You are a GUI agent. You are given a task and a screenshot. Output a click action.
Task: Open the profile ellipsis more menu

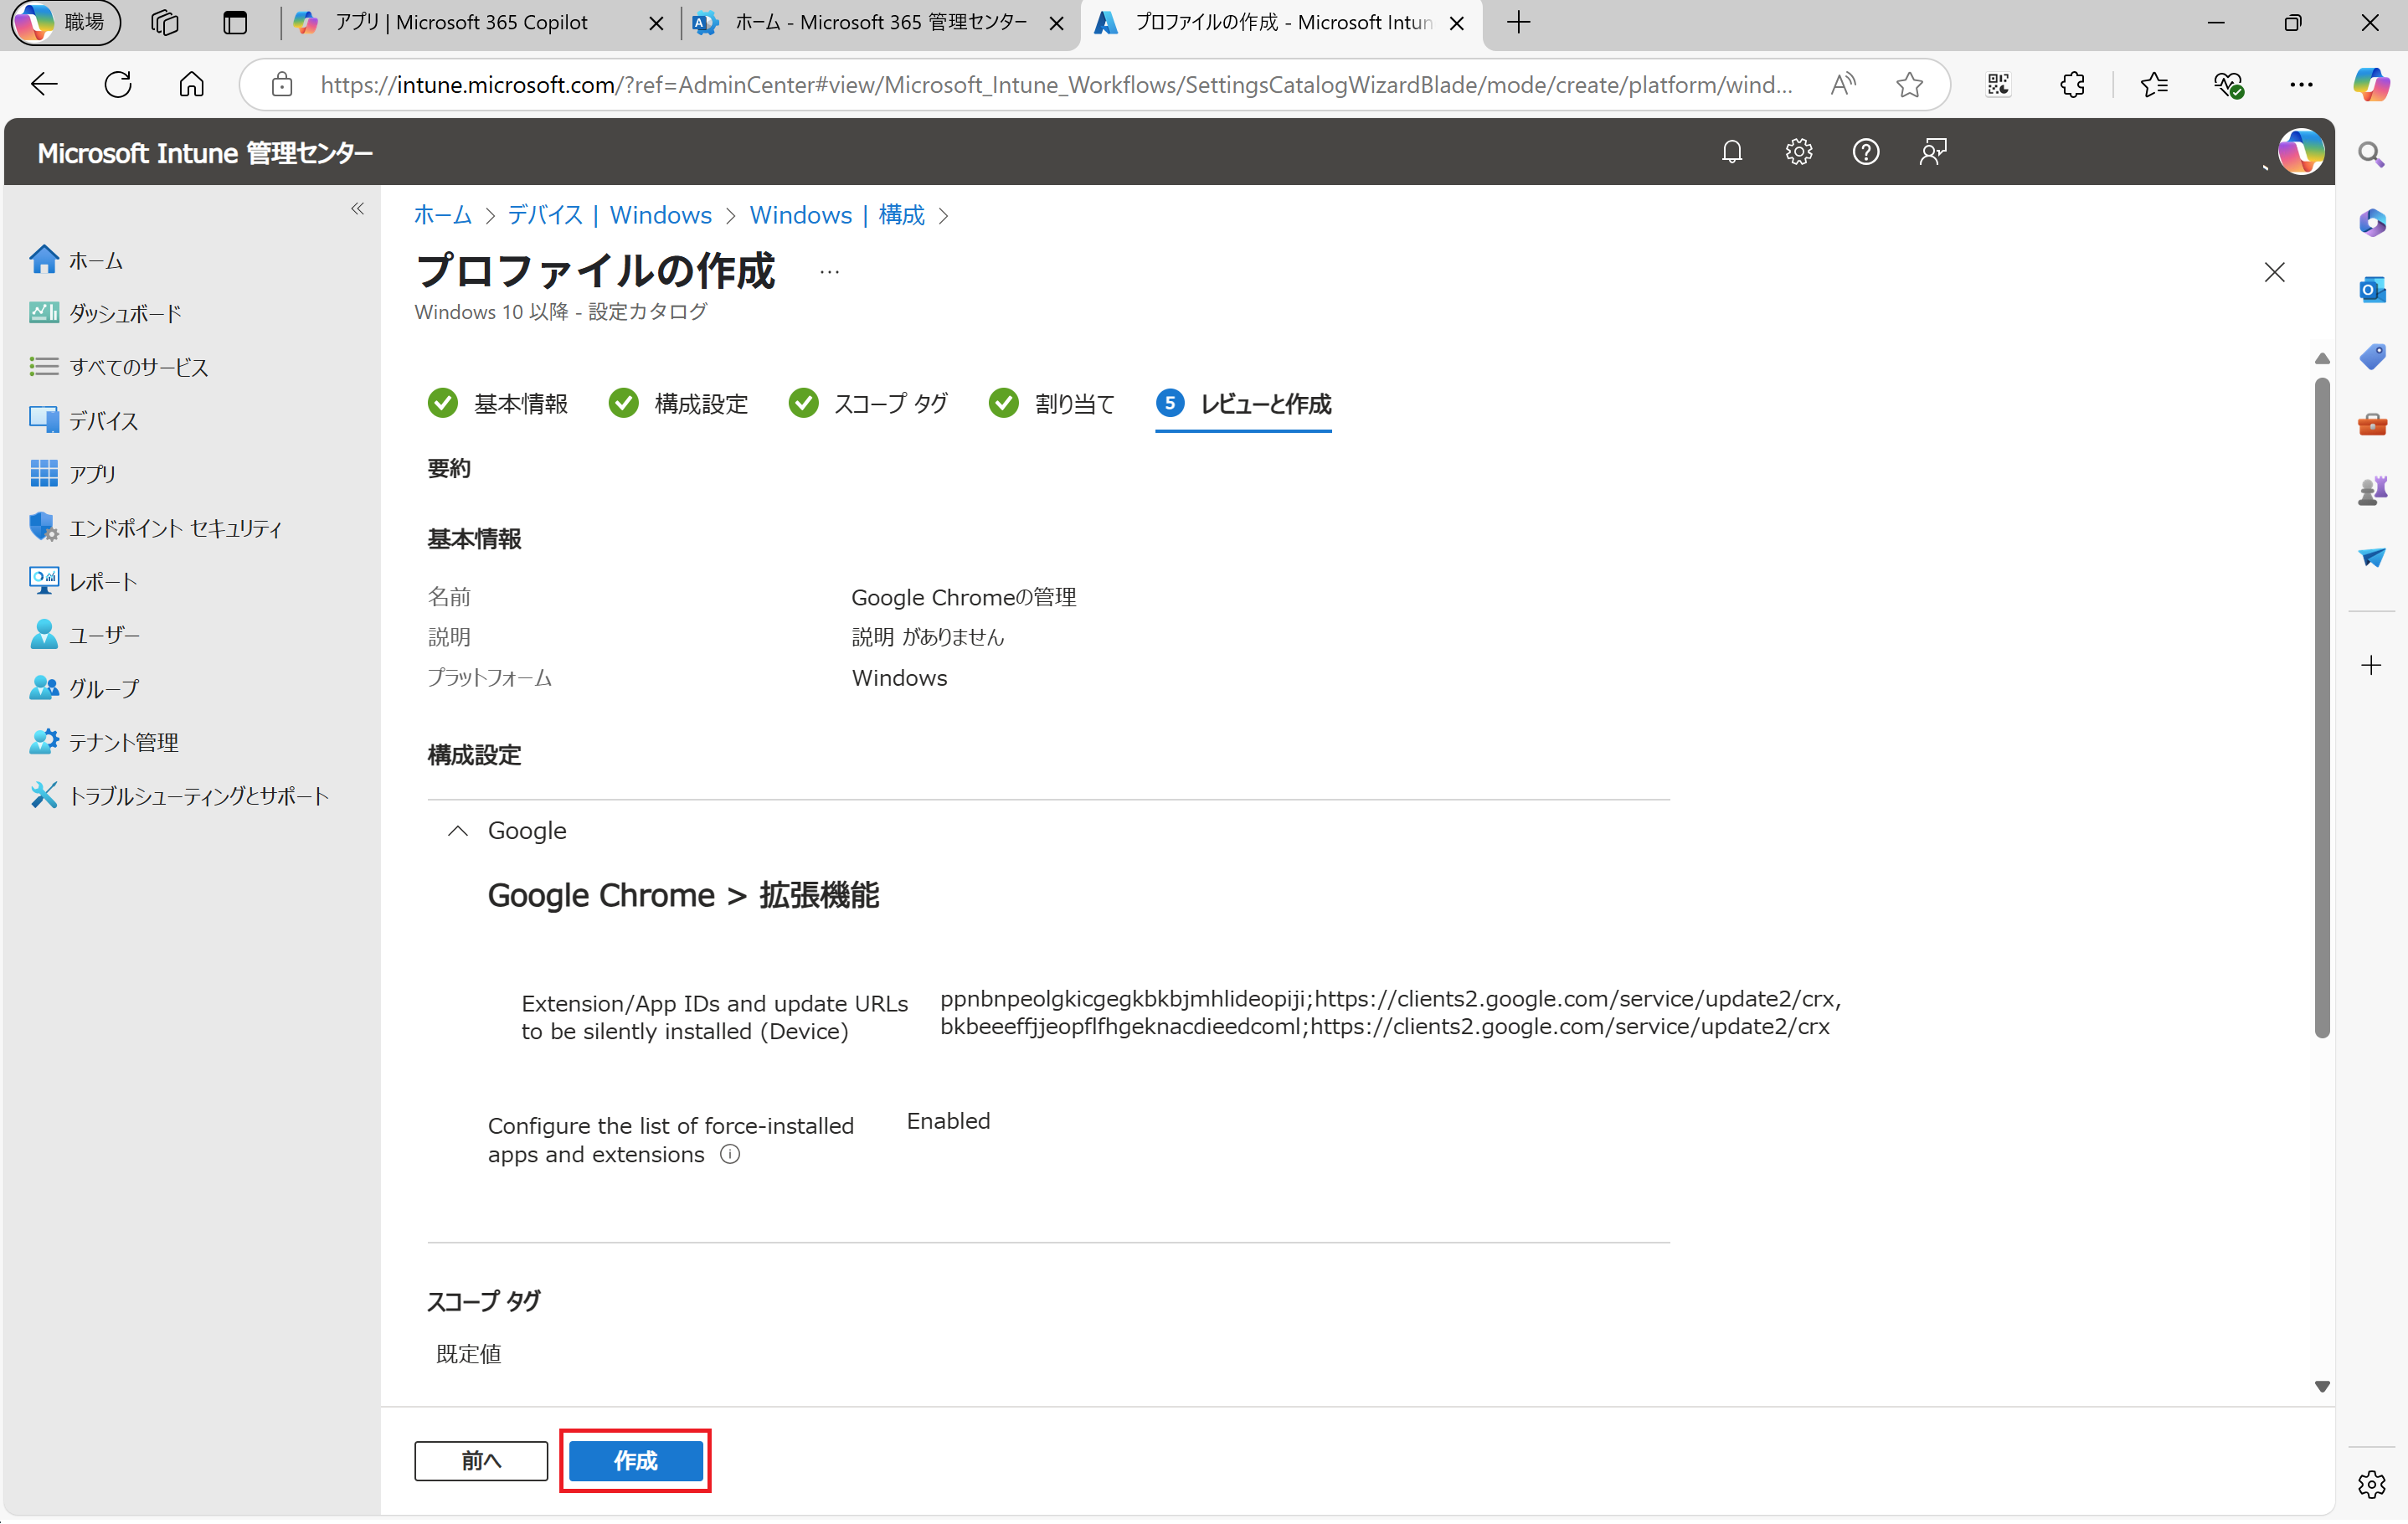(x=829, y=272)
